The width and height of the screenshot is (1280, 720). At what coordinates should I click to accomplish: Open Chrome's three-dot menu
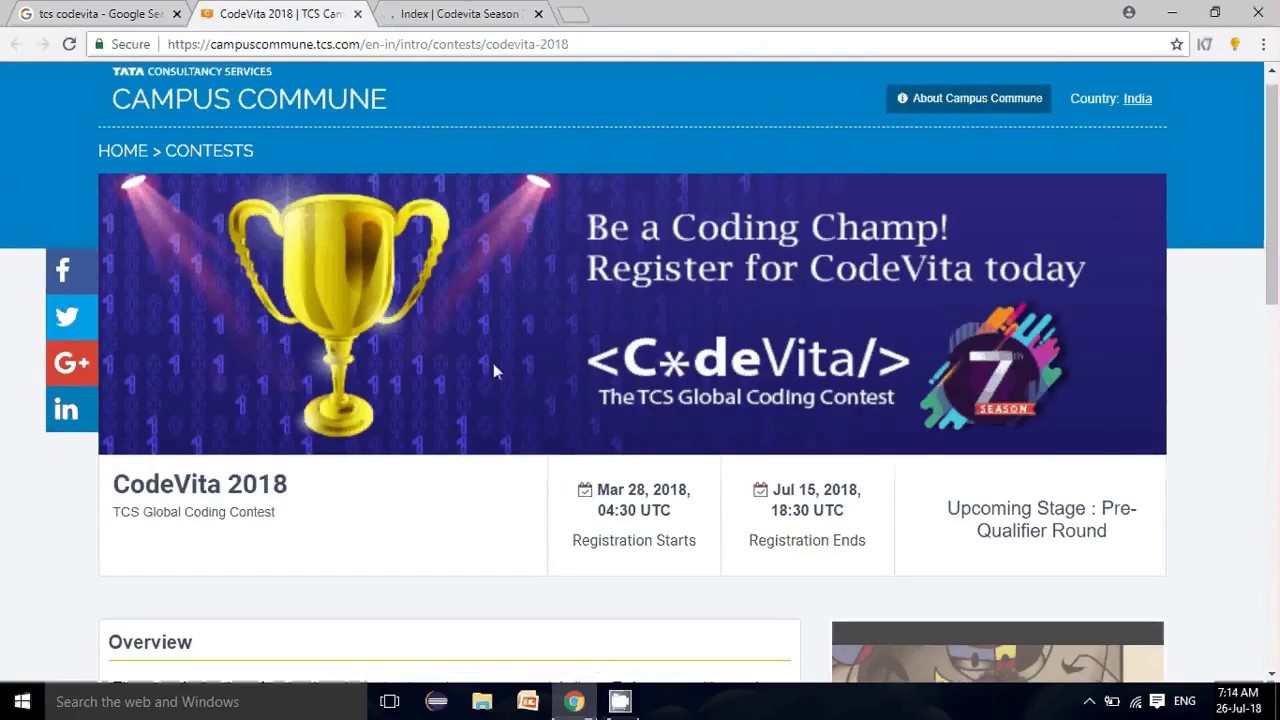point(1263,44)
